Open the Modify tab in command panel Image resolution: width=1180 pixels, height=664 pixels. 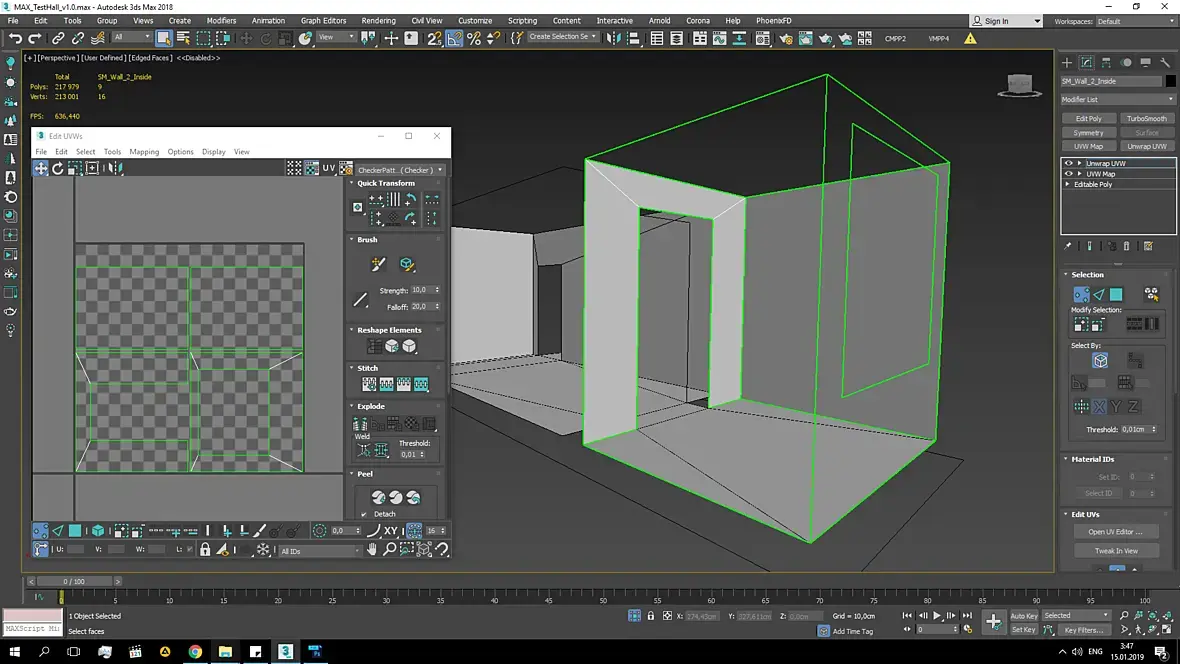click(x=1086, y=62)
